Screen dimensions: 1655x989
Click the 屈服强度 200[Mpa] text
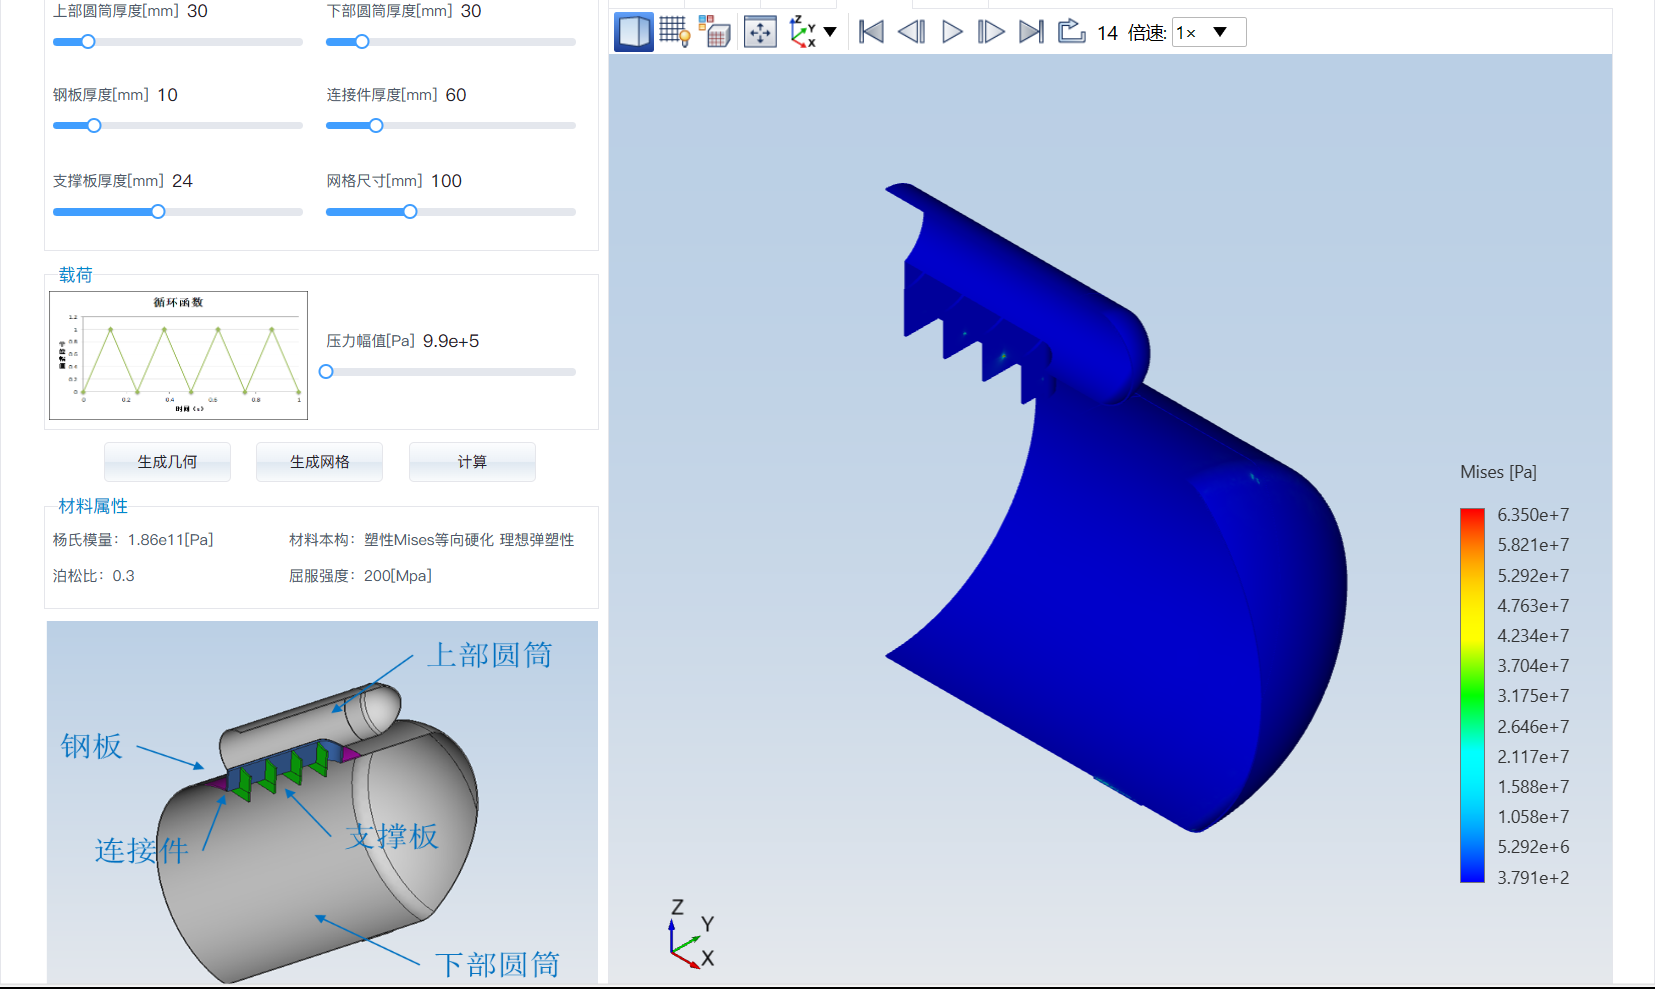(360, 576)
